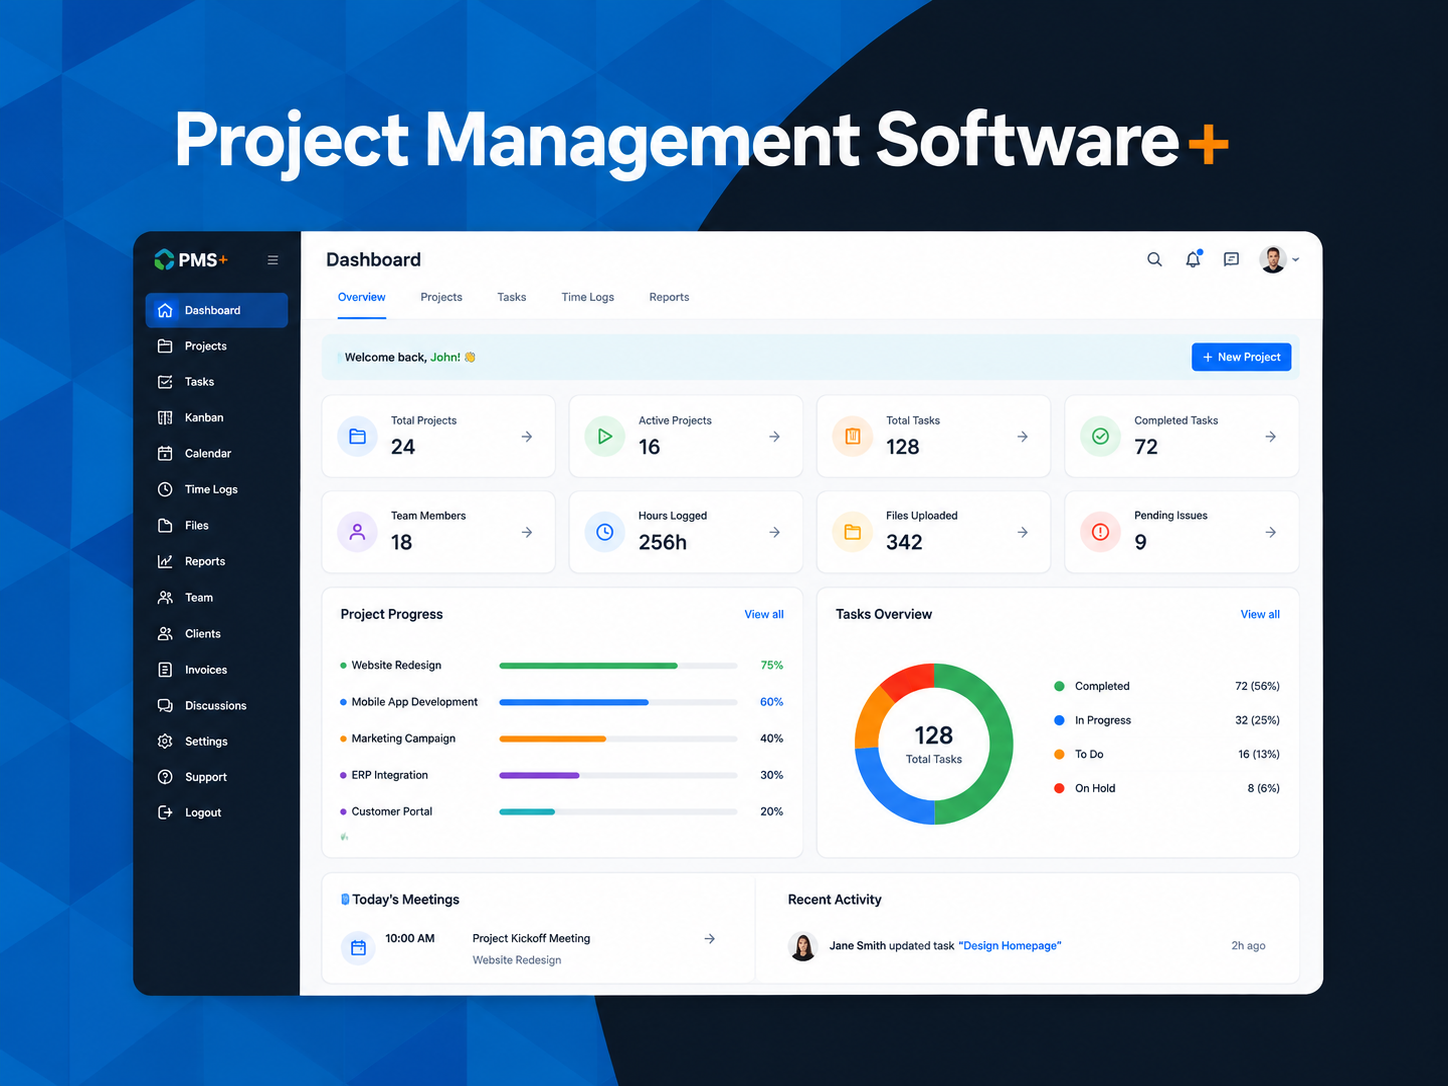Open Calendar from the sidebar
This screenshot has width=1448, height=1086.
(216, 454)
